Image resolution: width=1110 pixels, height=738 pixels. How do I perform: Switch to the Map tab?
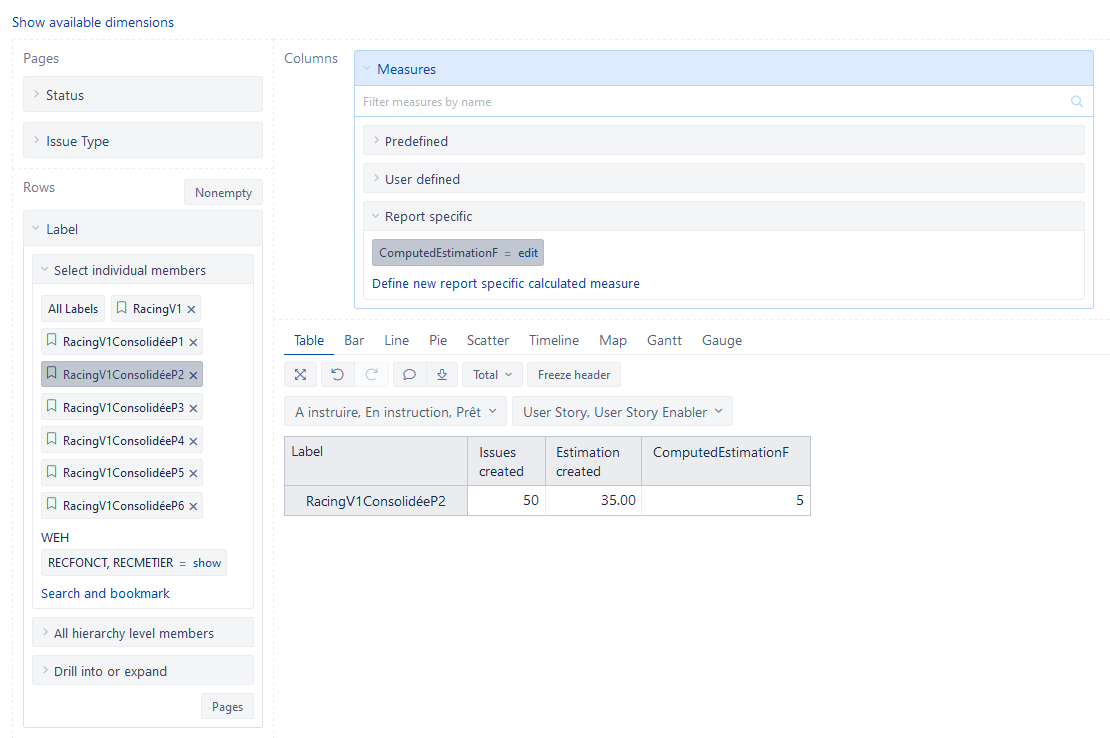click(613, 340)
